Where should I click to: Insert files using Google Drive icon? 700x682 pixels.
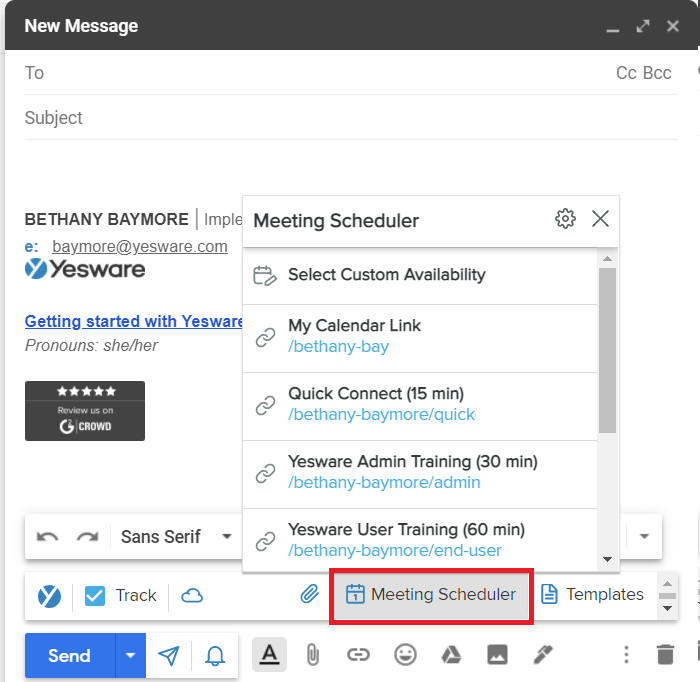[x=451, y=655]
